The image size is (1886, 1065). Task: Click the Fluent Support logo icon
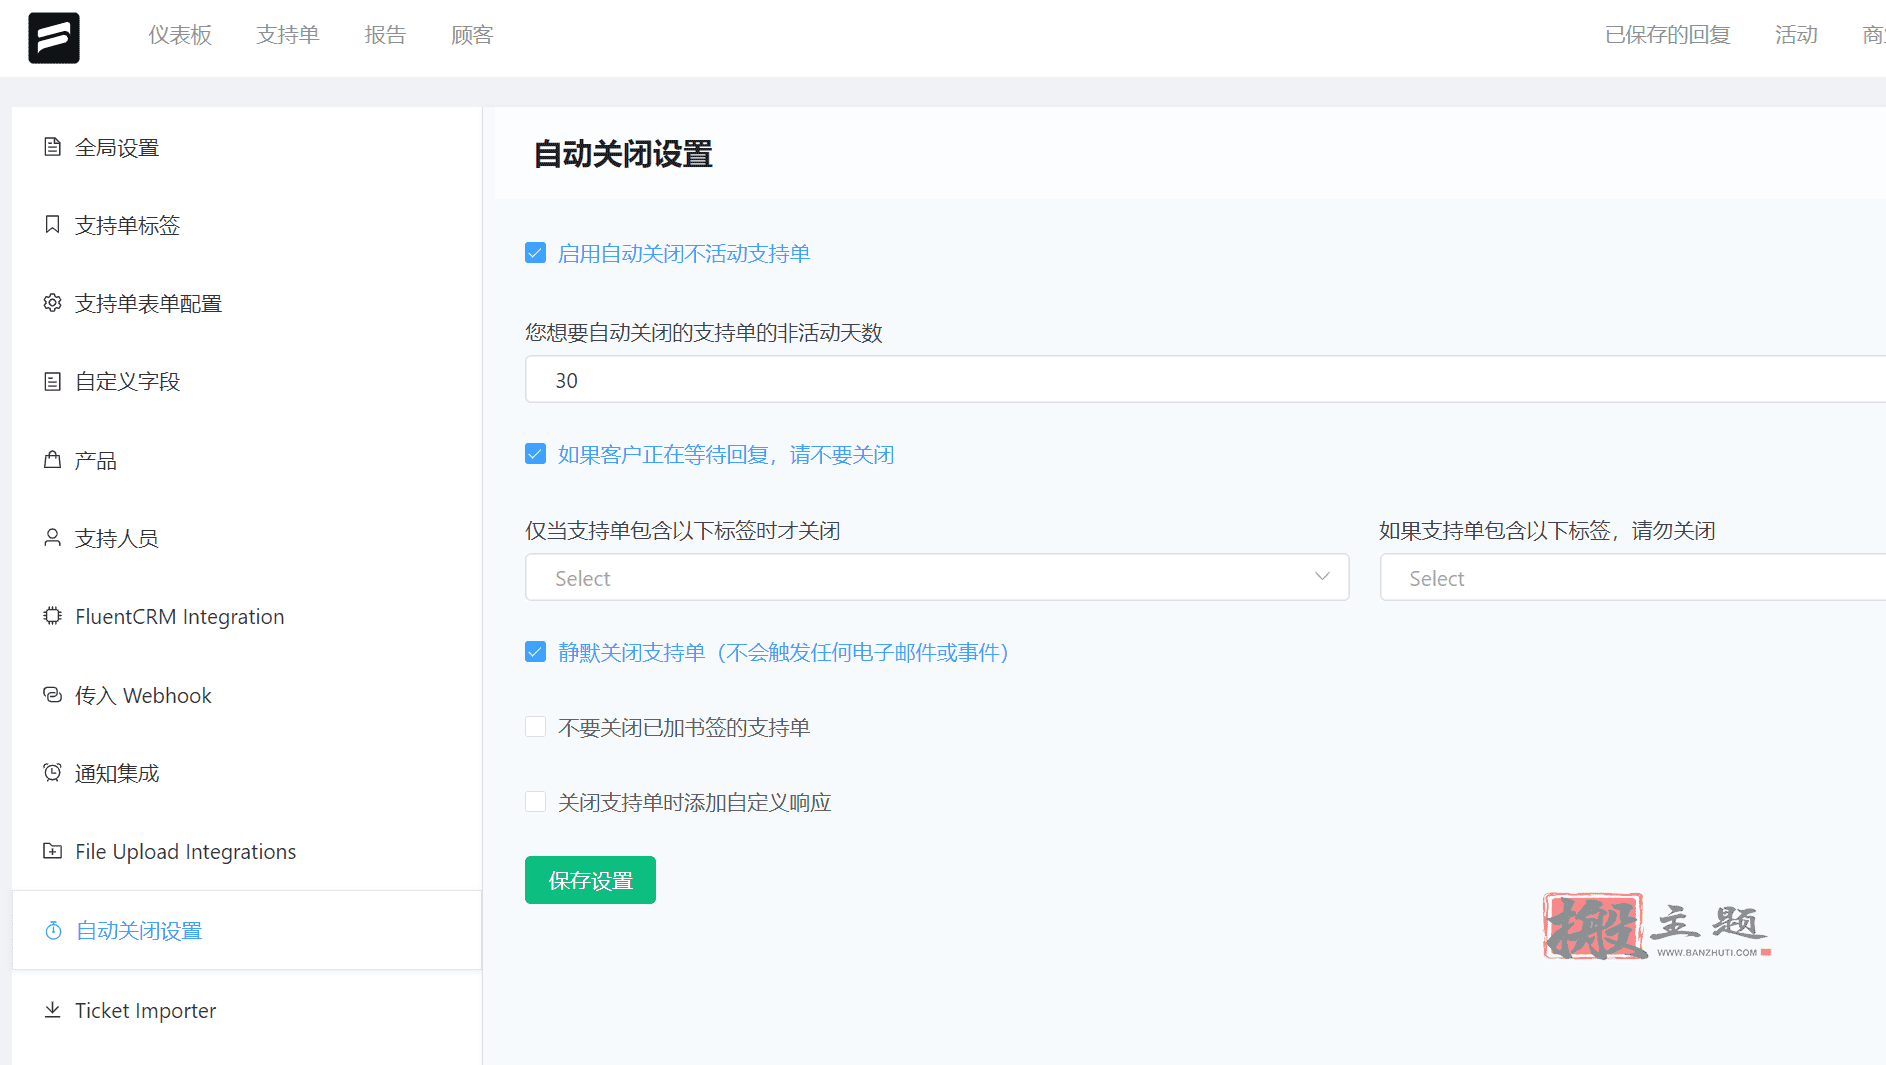tap(54, 37)
